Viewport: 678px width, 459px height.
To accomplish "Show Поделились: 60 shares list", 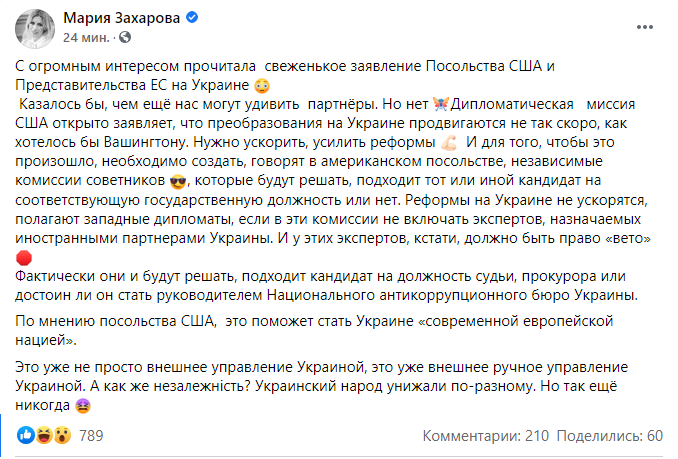I will (610, 436).
